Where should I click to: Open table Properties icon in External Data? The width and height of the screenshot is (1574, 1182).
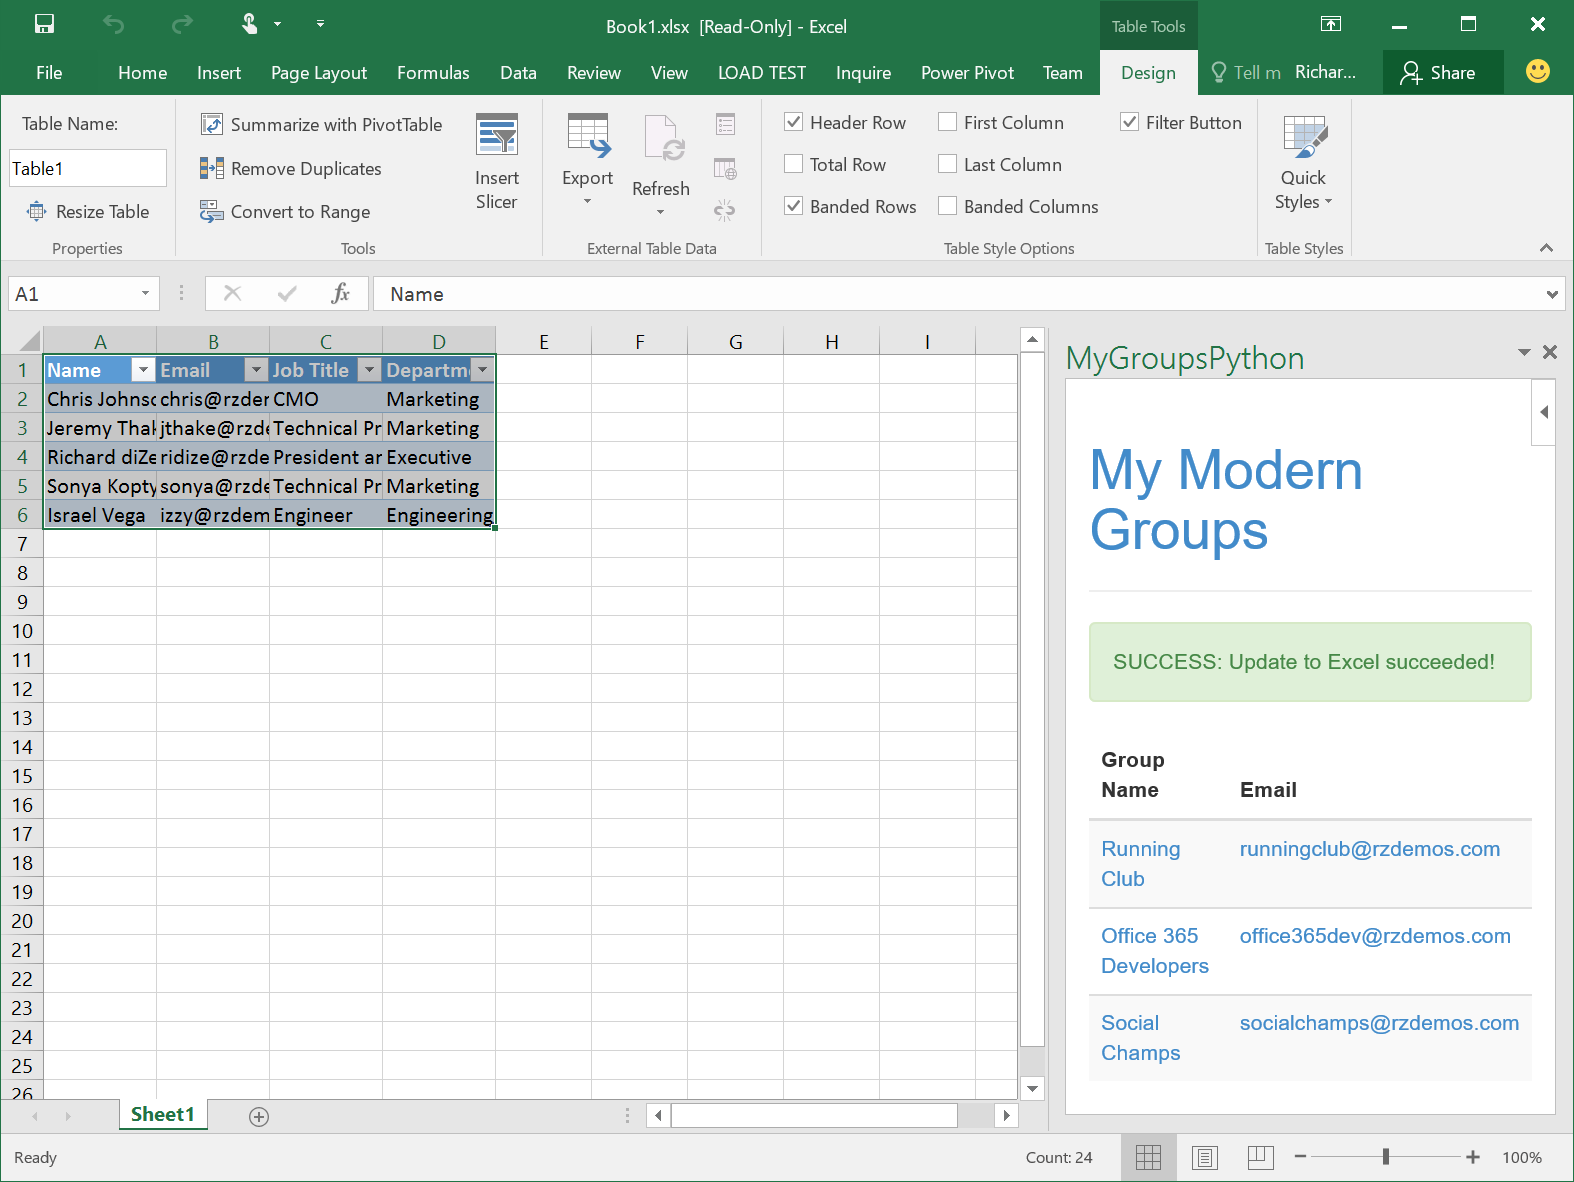click(726, 124)
